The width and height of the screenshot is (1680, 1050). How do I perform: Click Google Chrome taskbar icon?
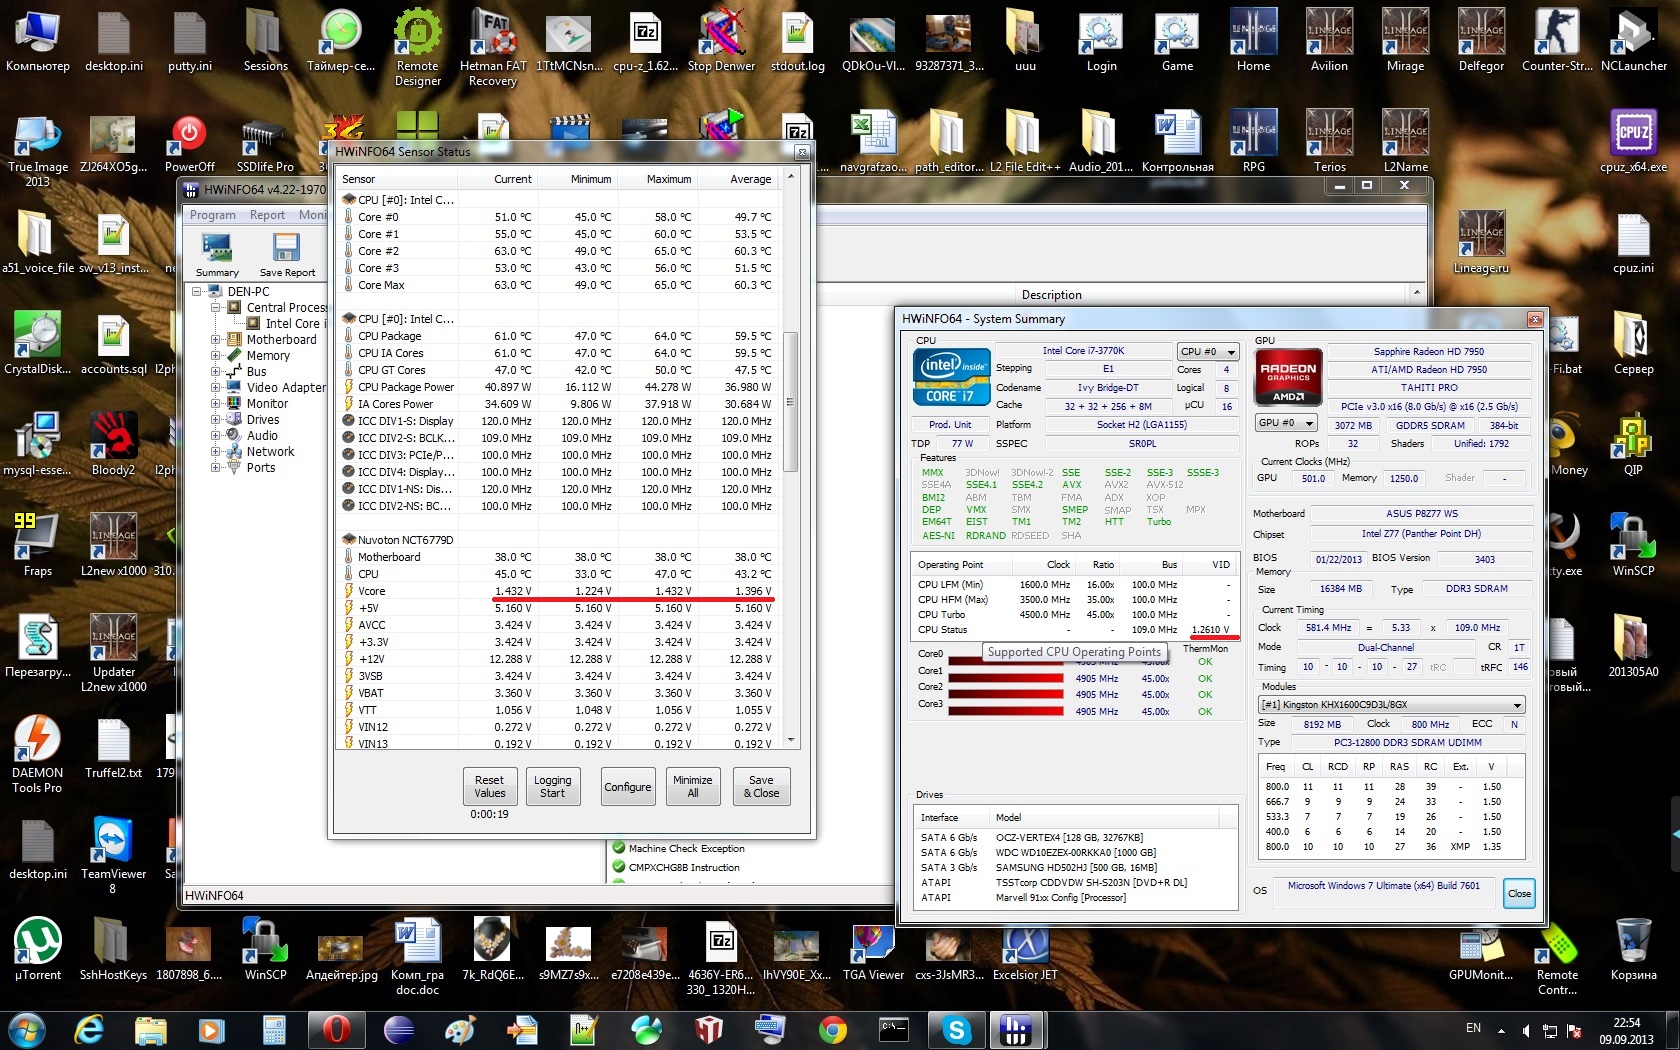click(x=832, y=1028)
